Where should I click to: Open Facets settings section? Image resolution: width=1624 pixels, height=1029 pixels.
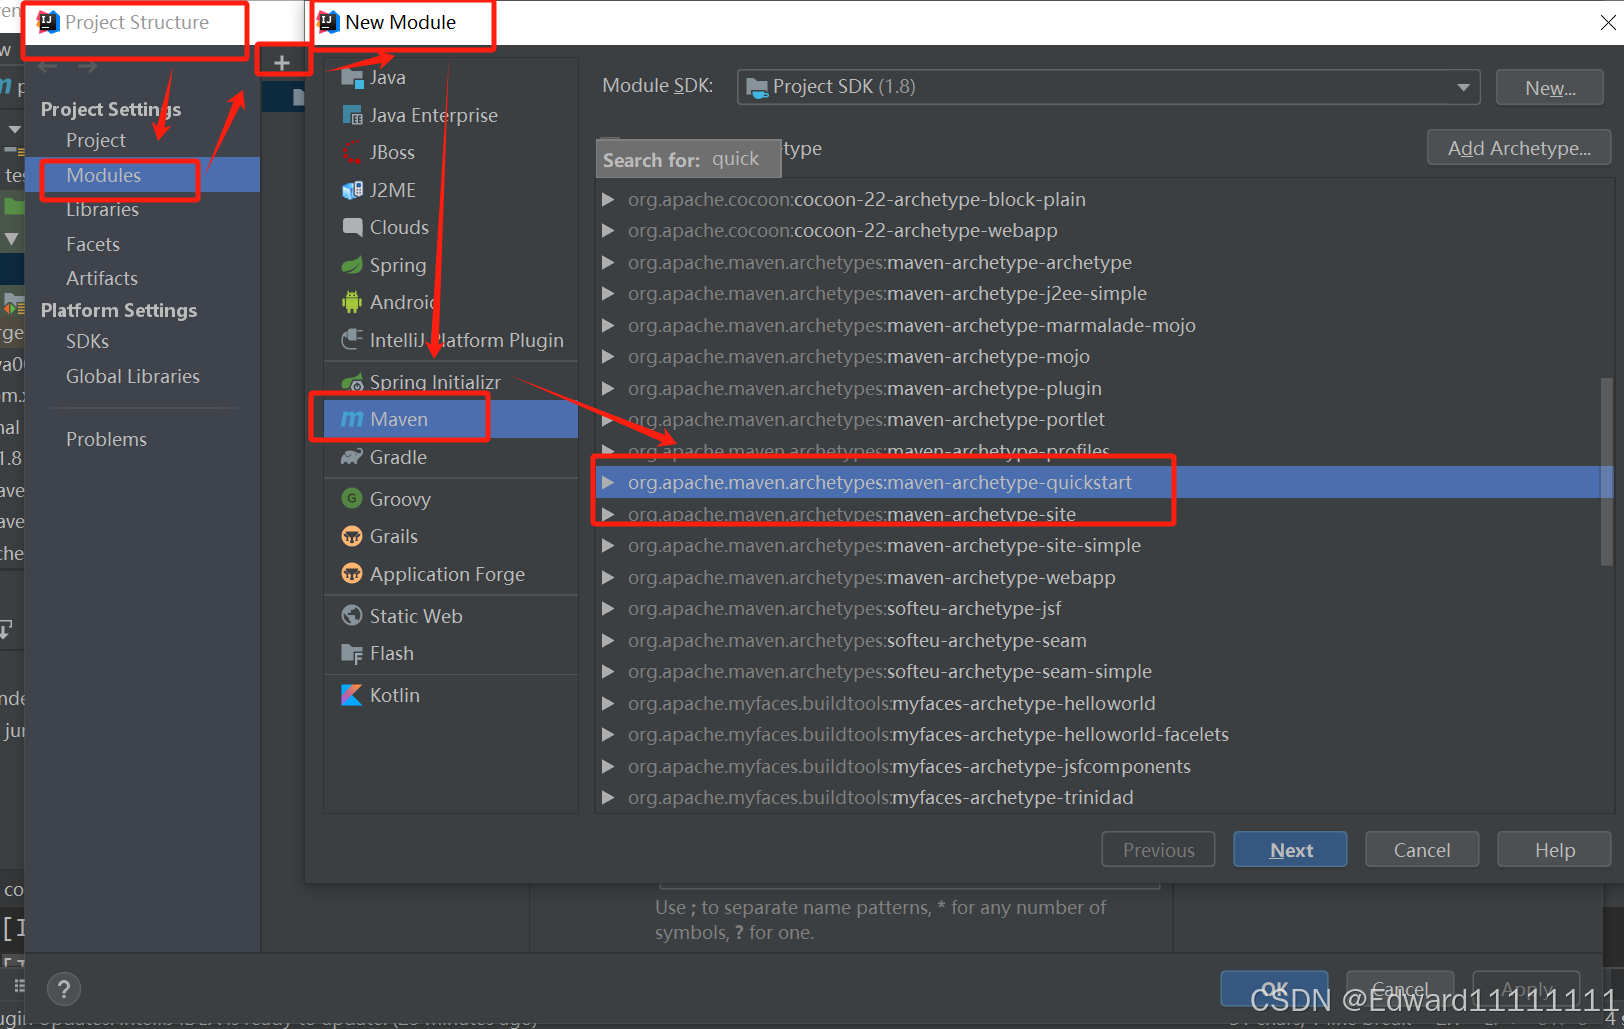[x=93, y=244]
